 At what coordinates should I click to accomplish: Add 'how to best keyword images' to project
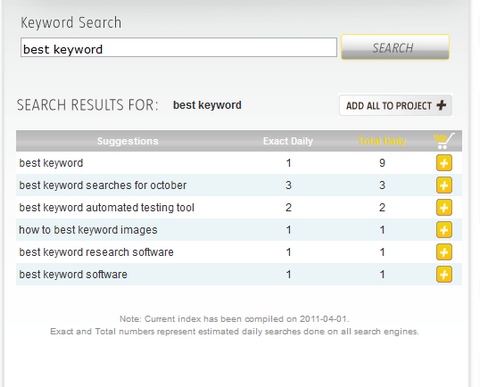pos(444,230)
